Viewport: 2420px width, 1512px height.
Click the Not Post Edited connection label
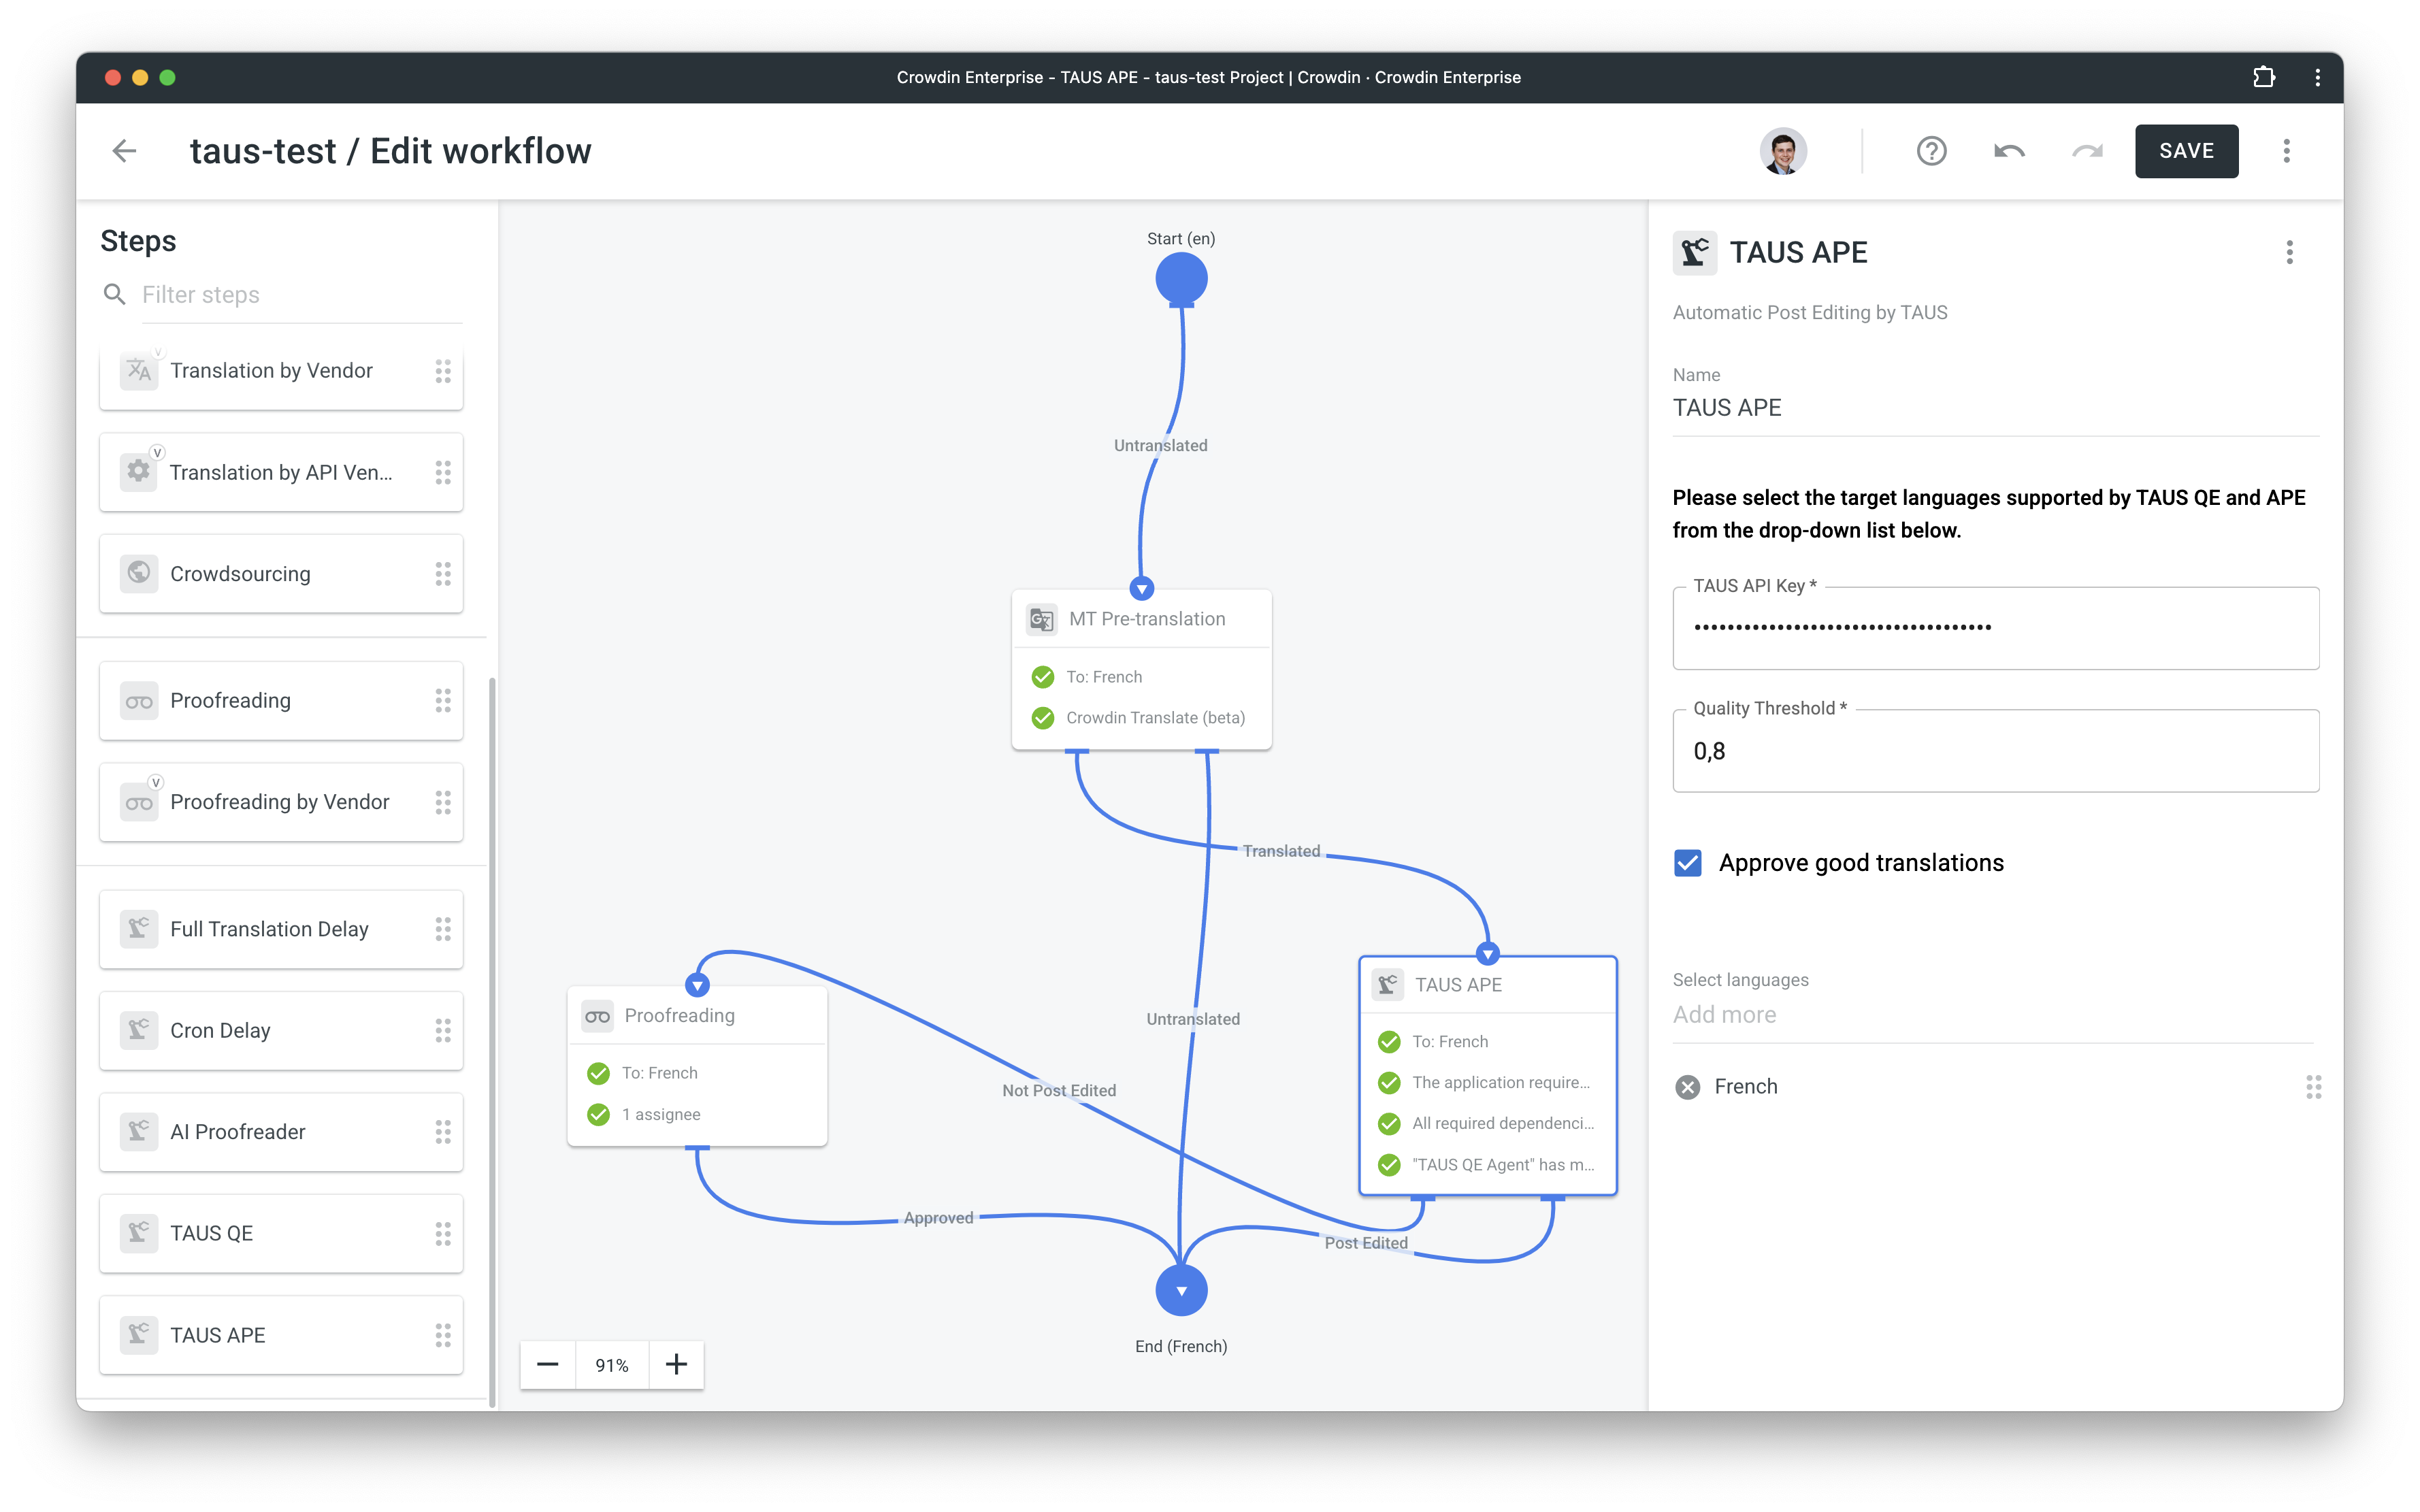coord(1059,1091)
